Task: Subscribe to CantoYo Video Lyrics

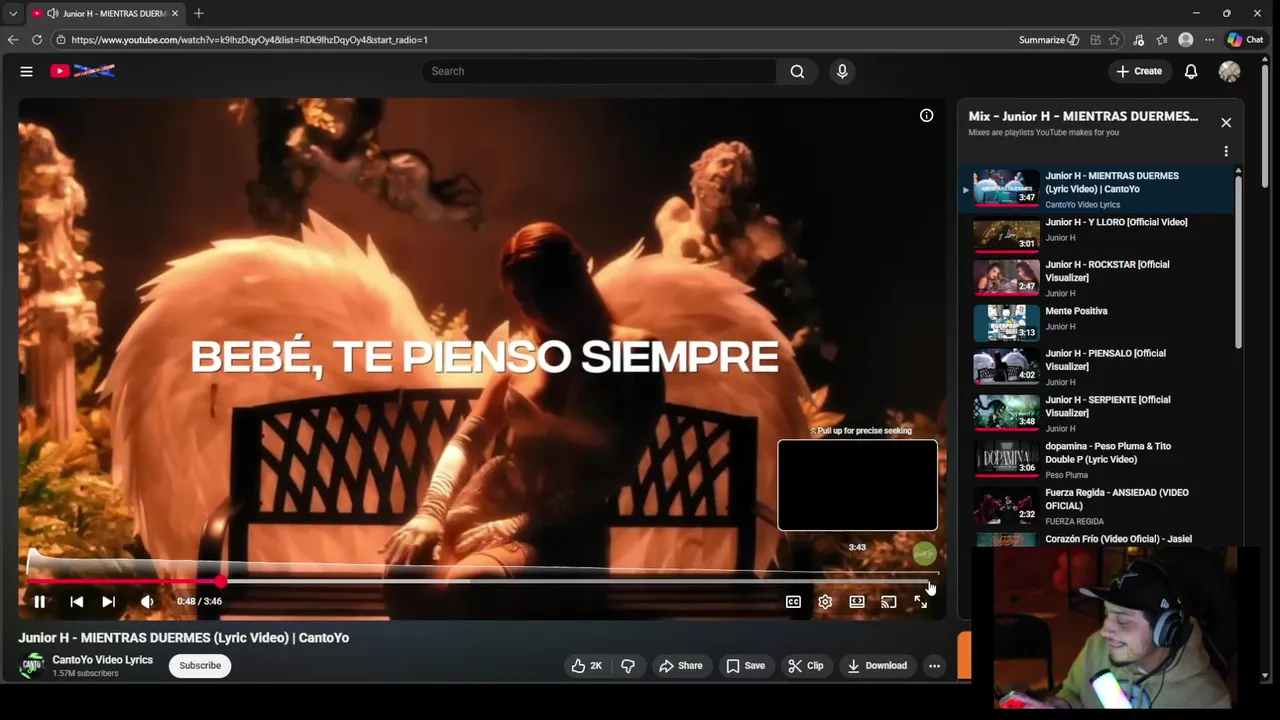Action: coord(200,666)
